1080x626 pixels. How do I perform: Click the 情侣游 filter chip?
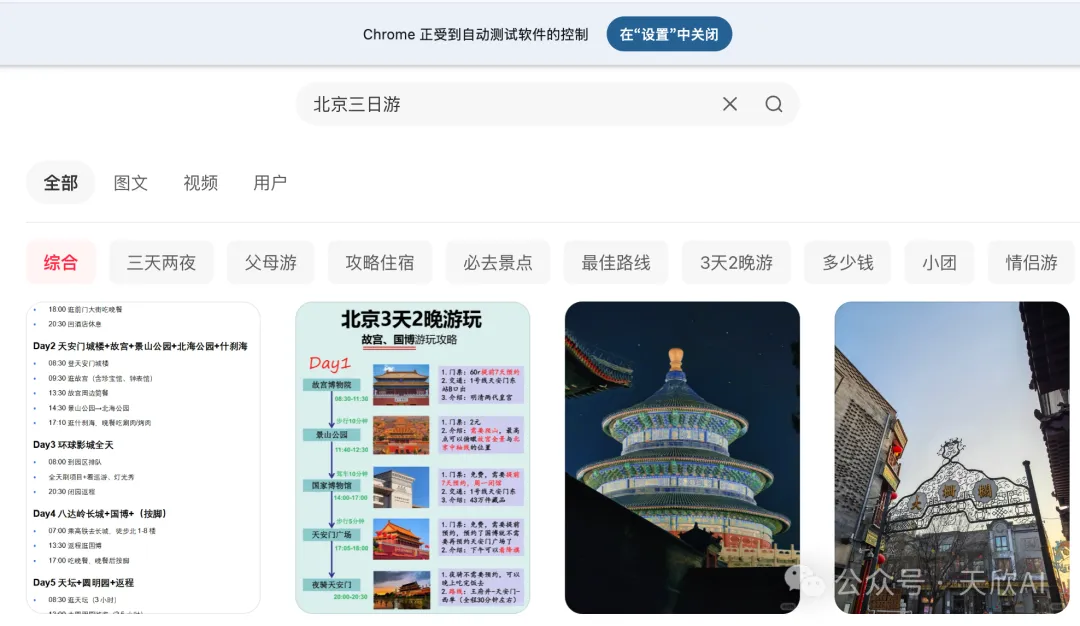pos(1031,262)
